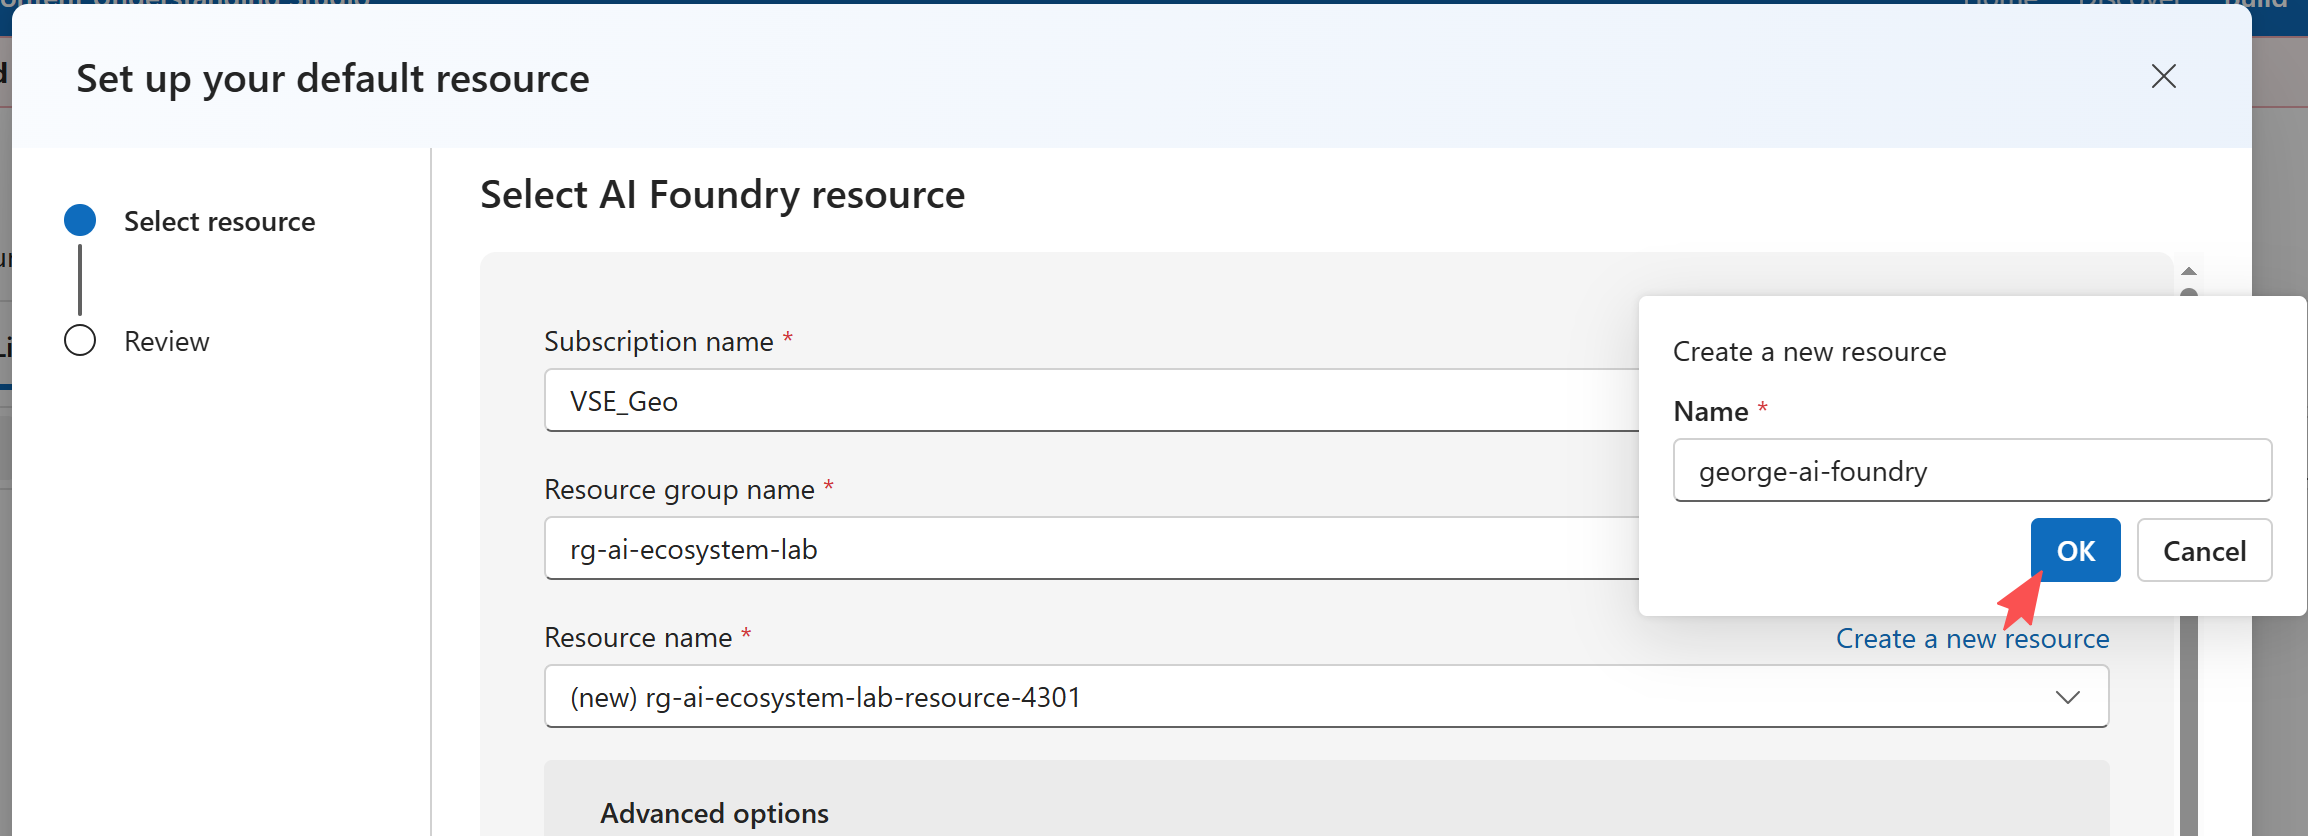Open the Subscription name VSE_Geo dropdown

tap(1091, 401)
